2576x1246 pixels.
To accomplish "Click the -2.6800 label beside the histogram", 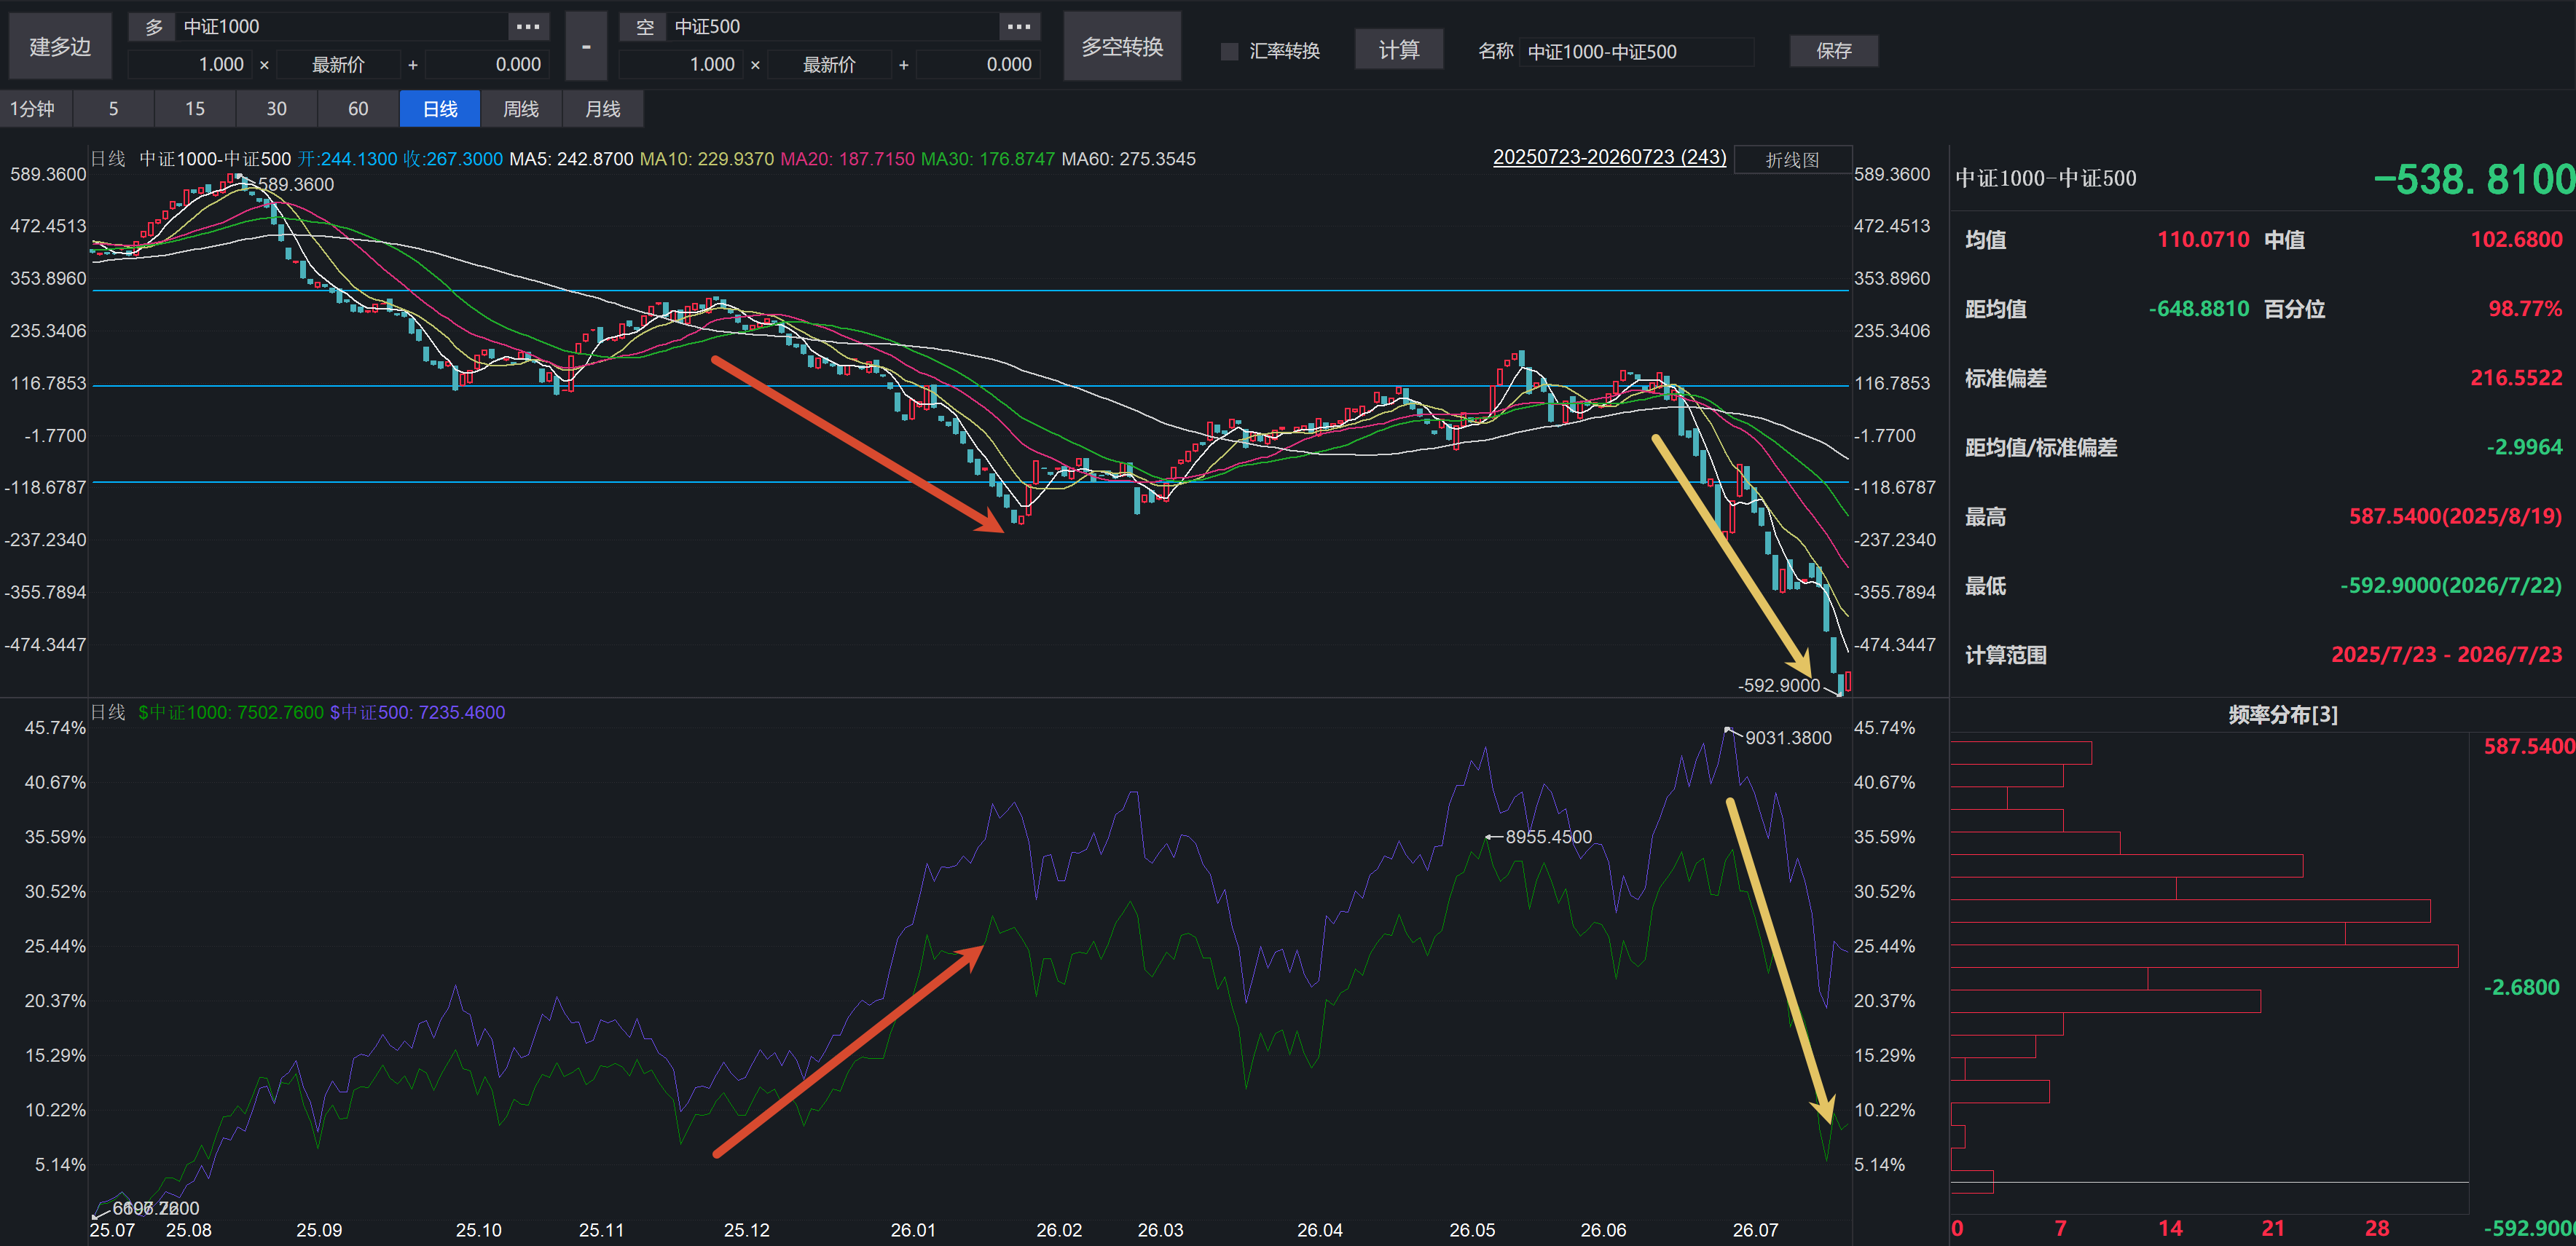I will point(2521,987).
